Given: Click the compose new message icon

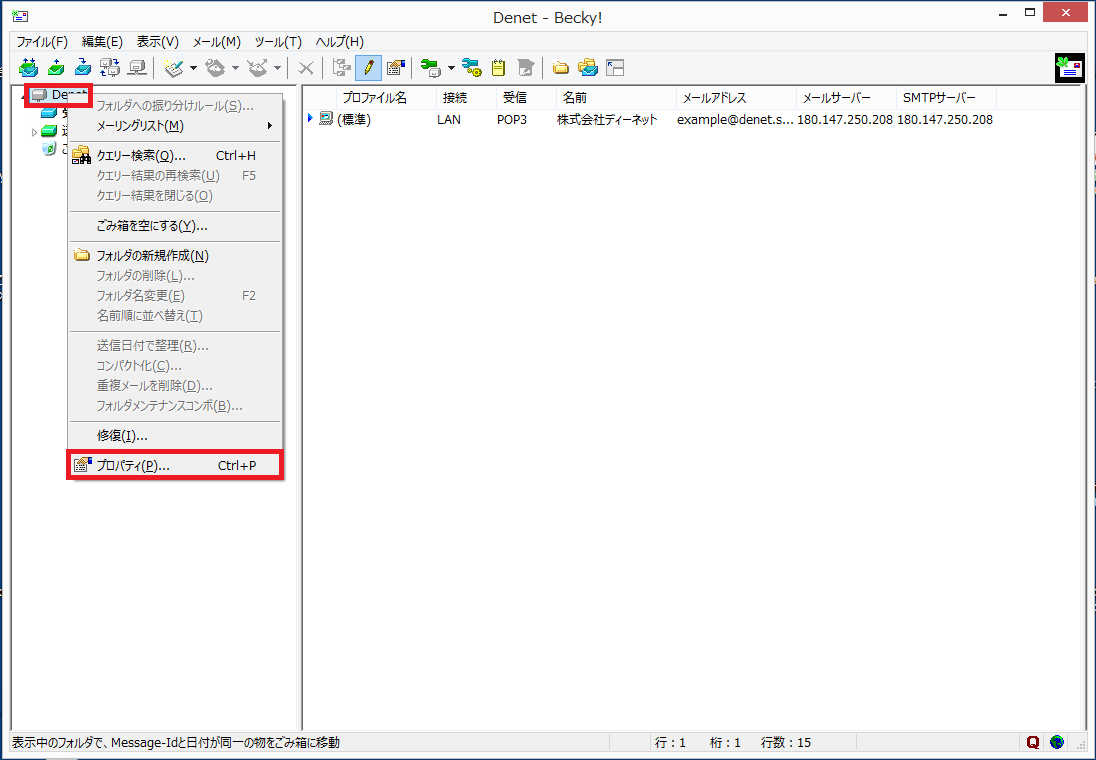Looking at the screenshot, I should (173, 68).
